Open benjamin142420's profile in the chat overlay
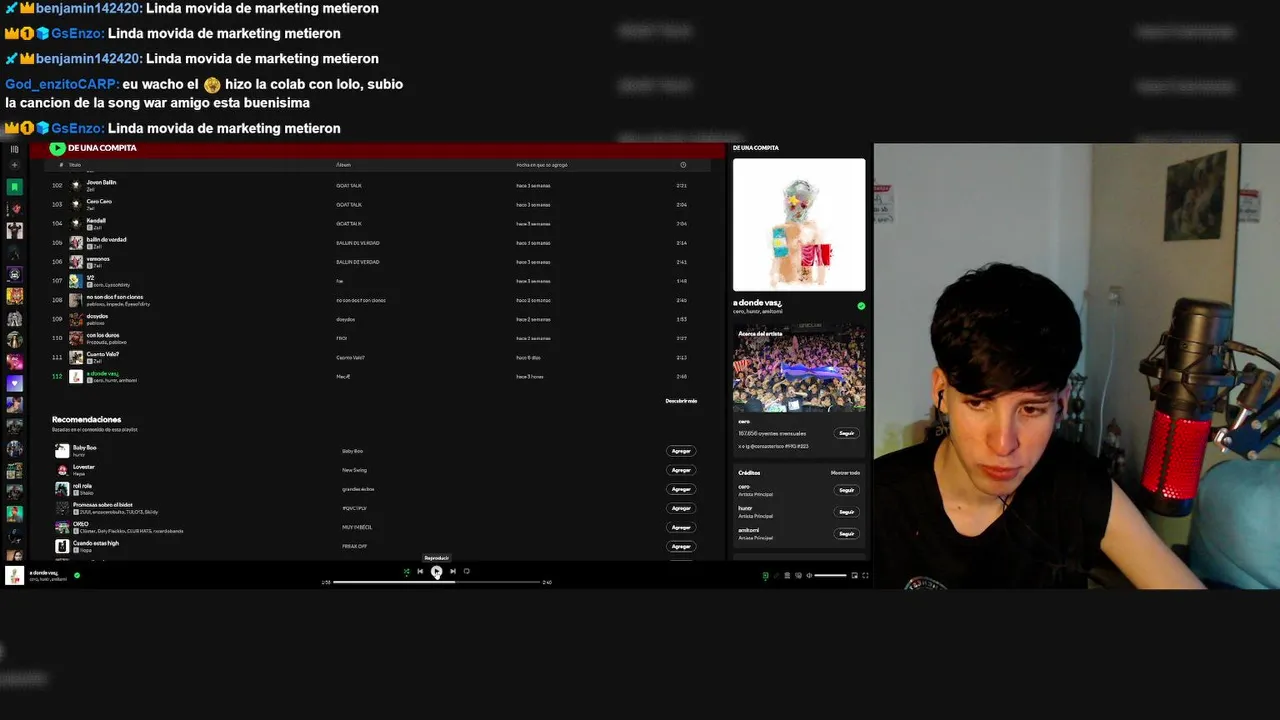 pyautogui.click(x=89, y=8)
